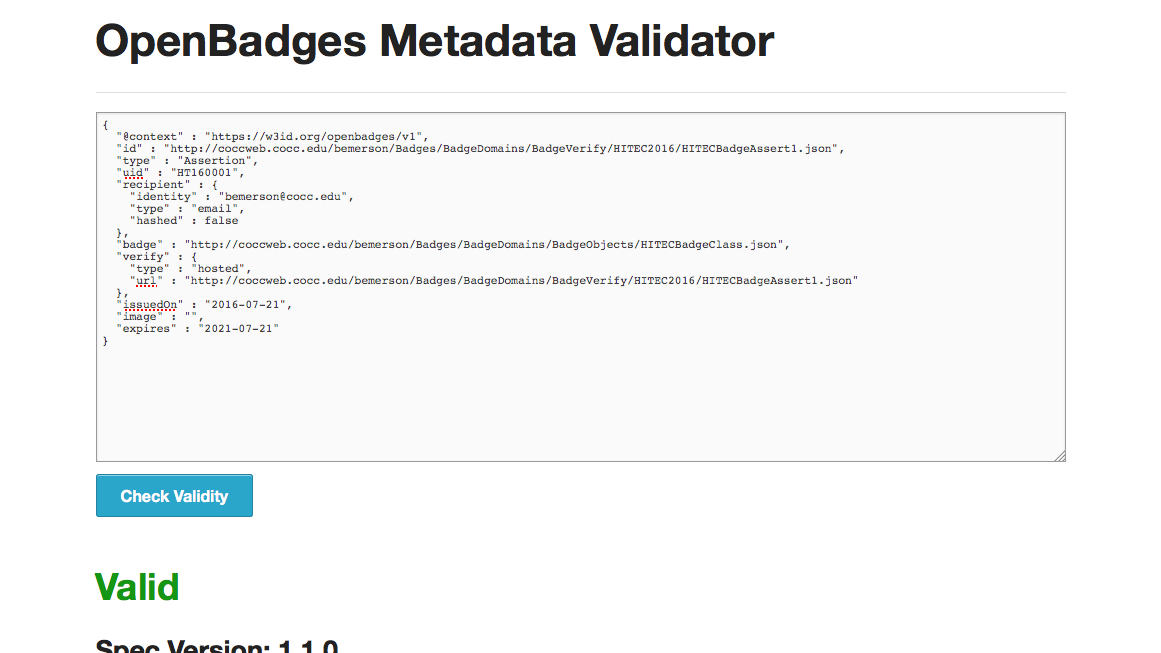Screen dimensions: 1161x653
Task: Click the textarea resize handle corner
Action: 1060,456
